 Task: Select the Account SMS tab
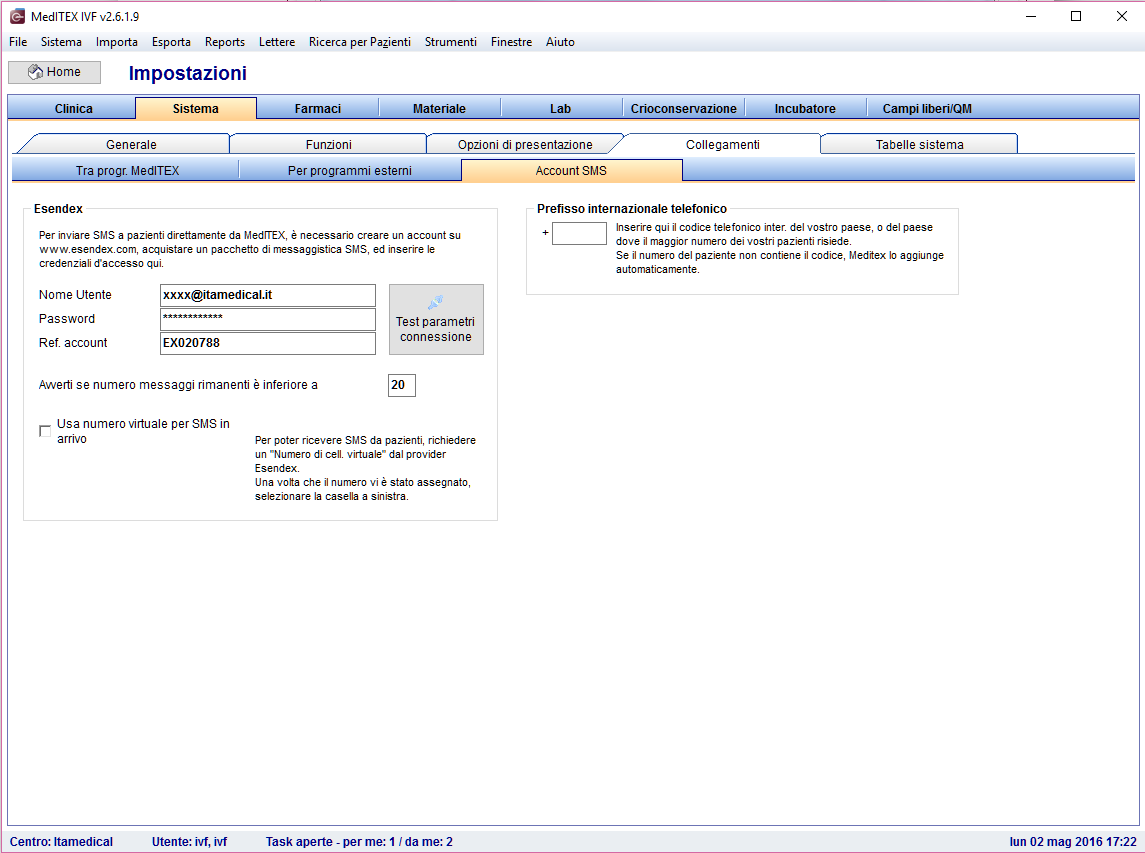click(571, 170)
